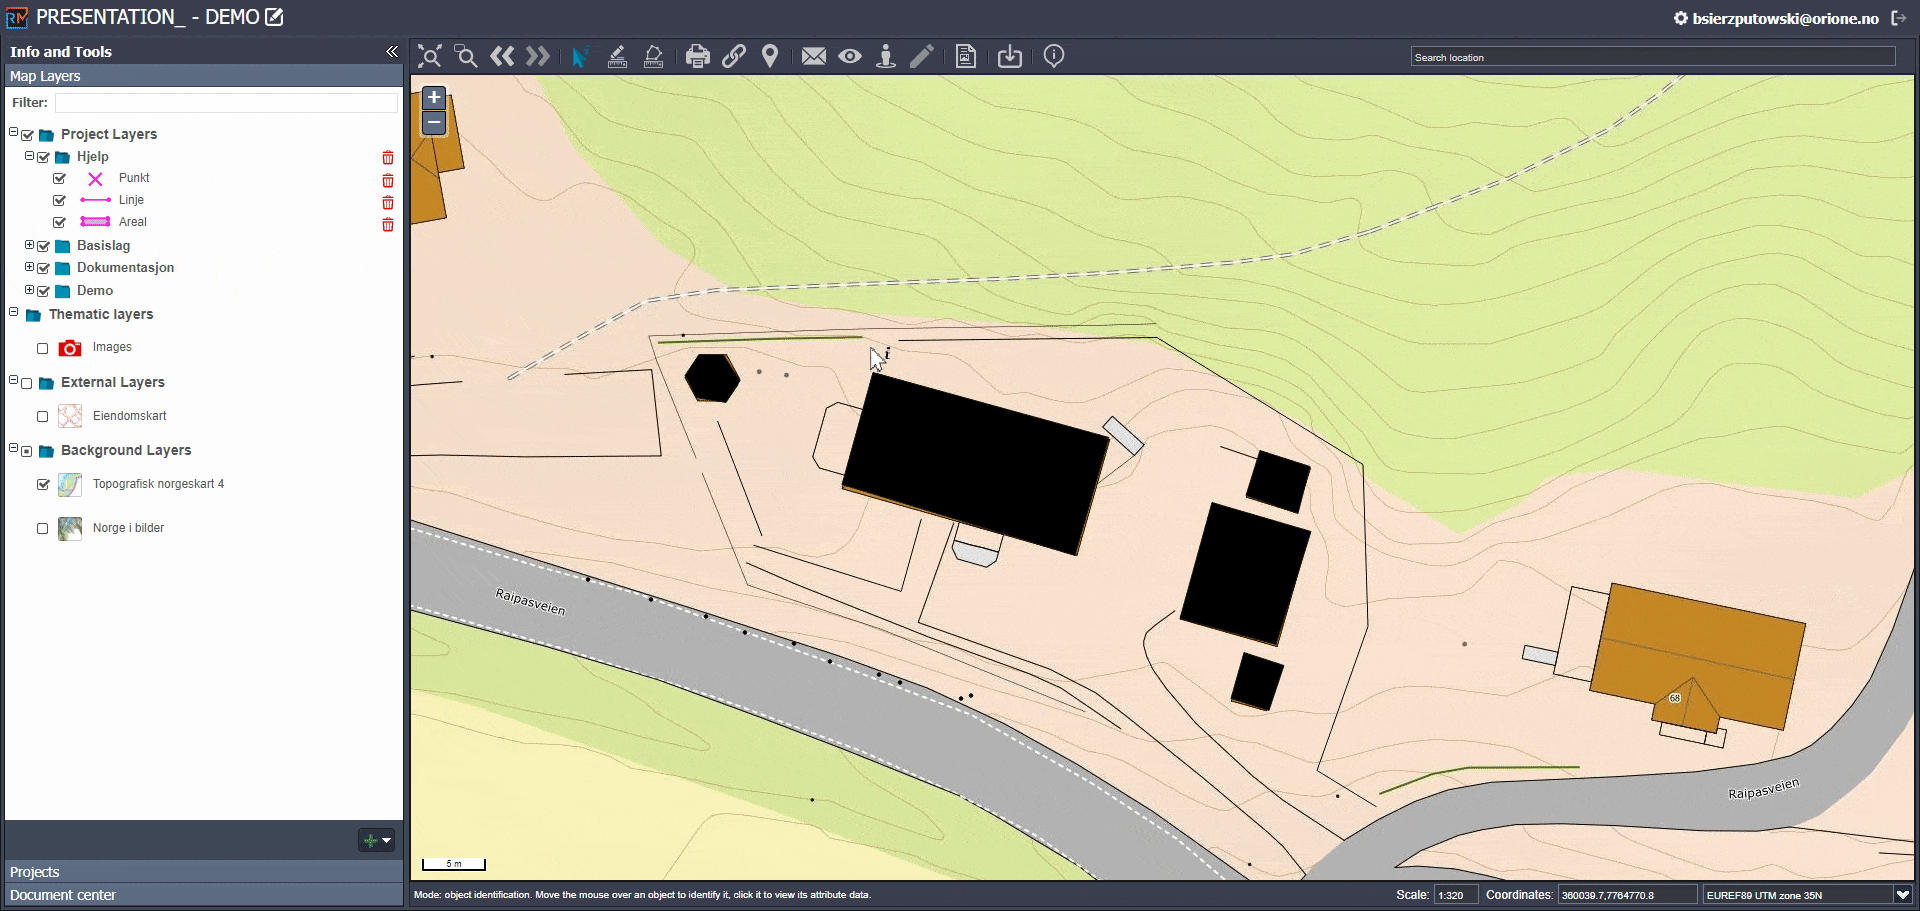Click the chain link share icon
The width and height of the screenshot is (1920, 911).
734,56
